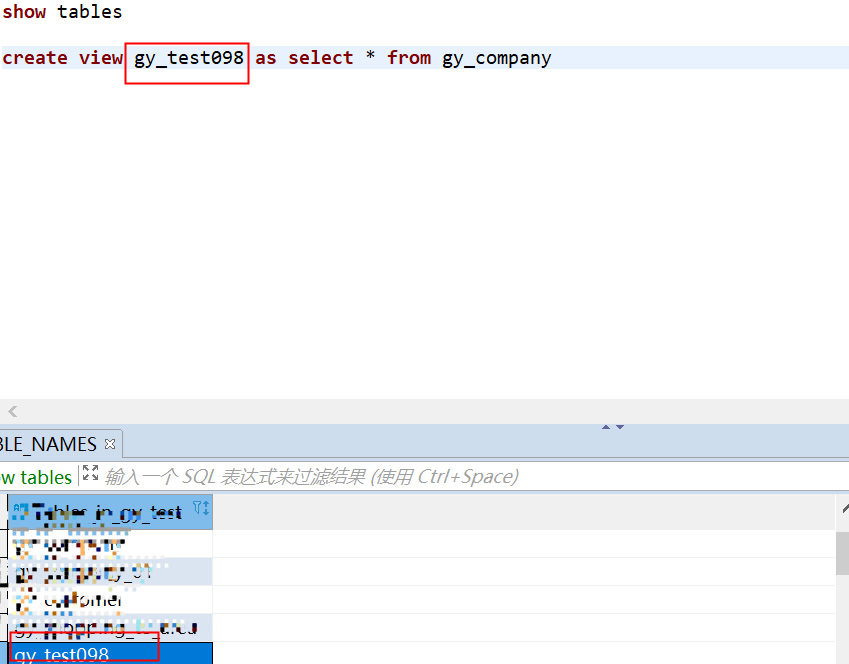Click the SQL filter expression input field
Viewport: 849px width, 664px height.
(400, 477)
